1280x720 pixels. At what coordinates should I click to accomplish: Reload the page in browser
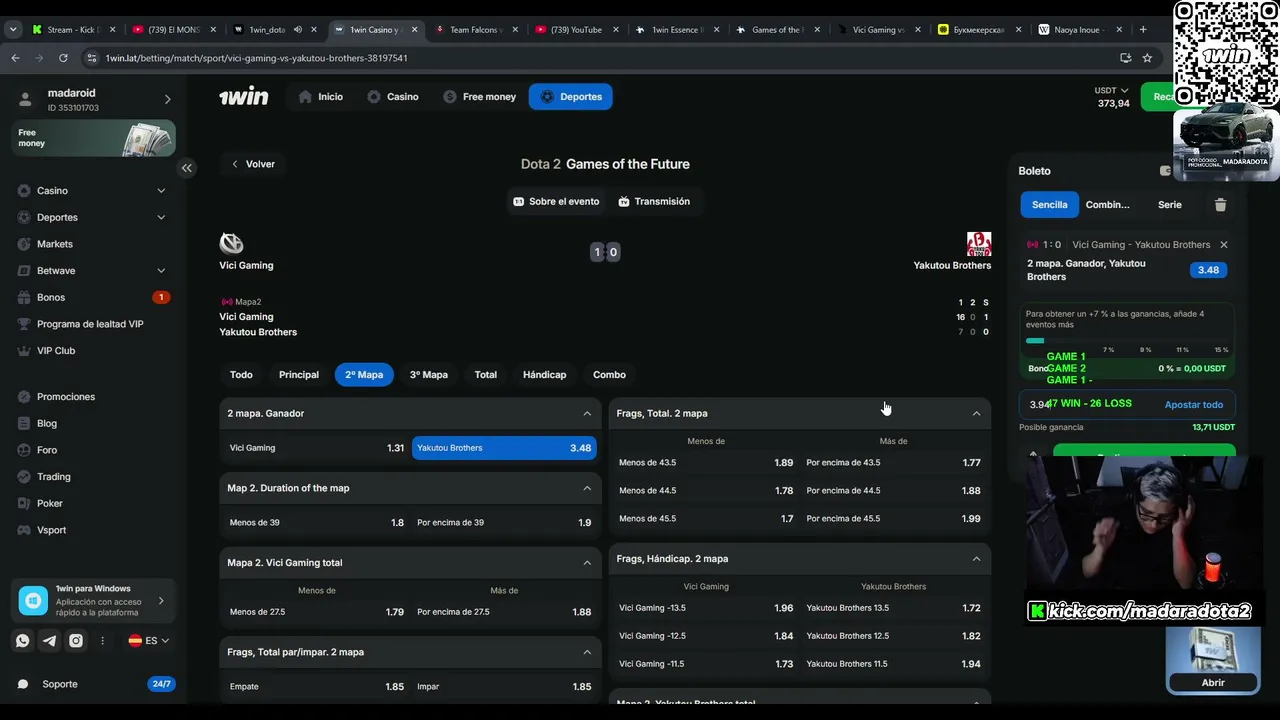(x=63, y=58)
